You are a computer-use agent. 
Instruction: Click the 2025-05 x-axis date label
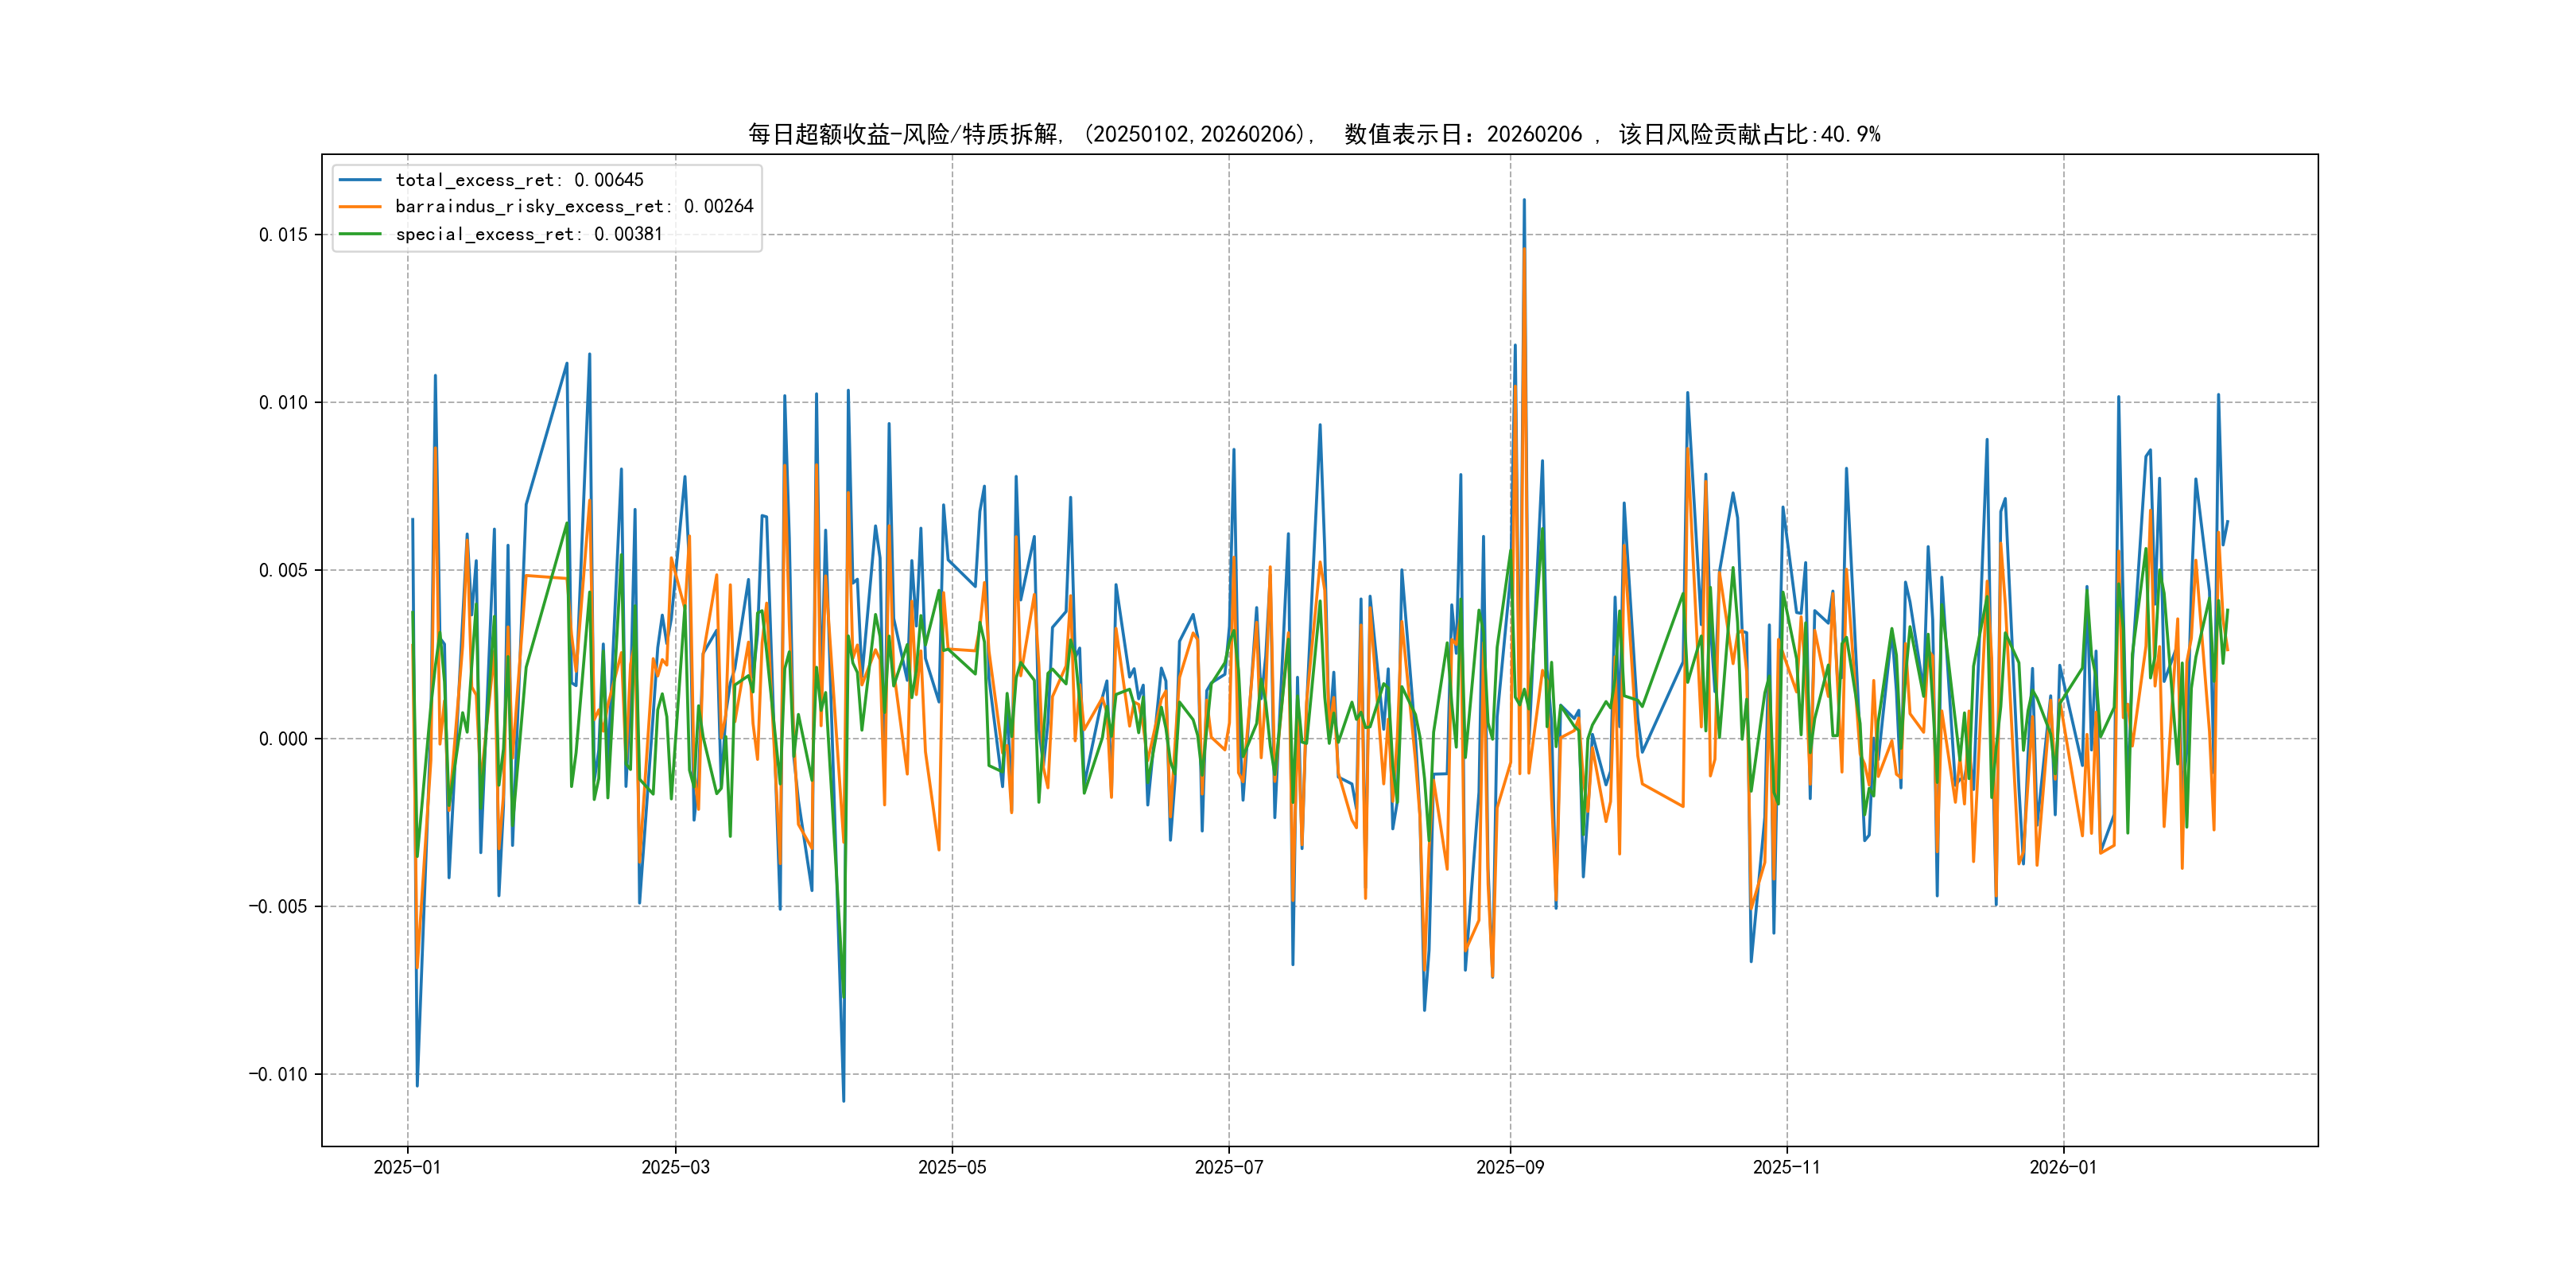coord(952,1167)
